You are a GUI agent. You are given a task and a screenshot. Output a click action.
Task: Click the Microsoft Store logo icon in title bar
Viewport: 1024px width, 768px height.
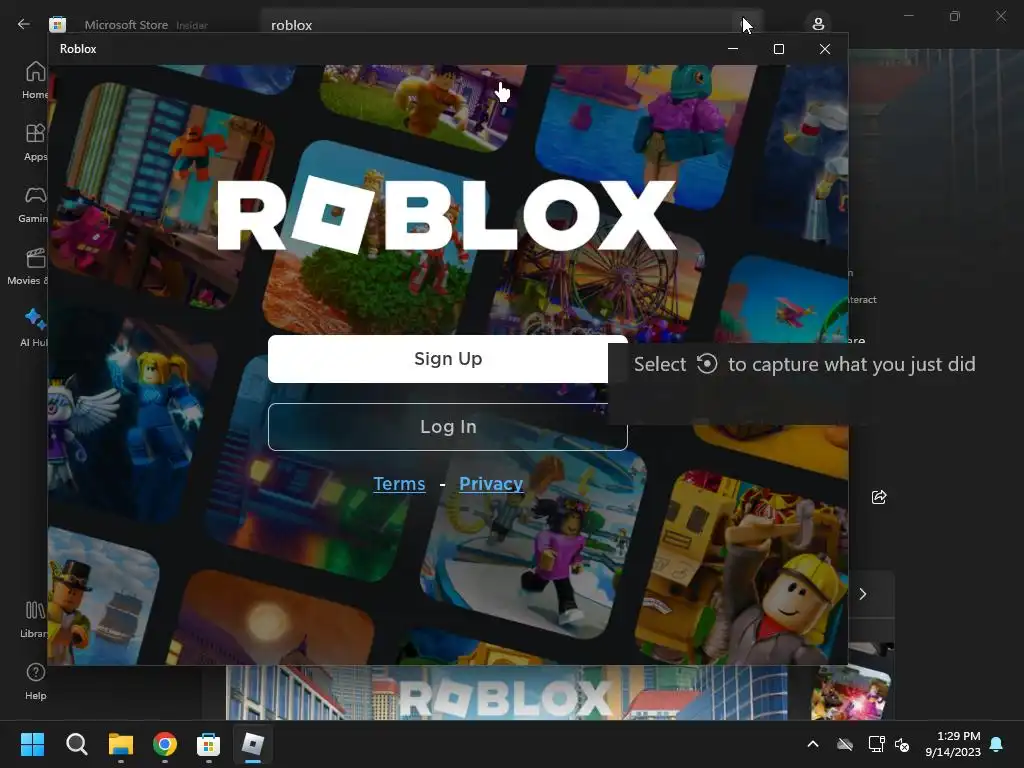pos(57,24)
